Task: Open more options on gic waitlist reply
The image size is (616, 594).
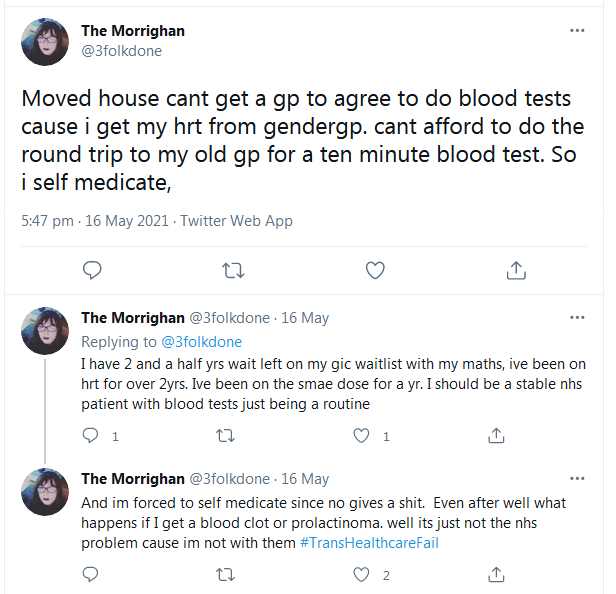Action: coord(577,317)
